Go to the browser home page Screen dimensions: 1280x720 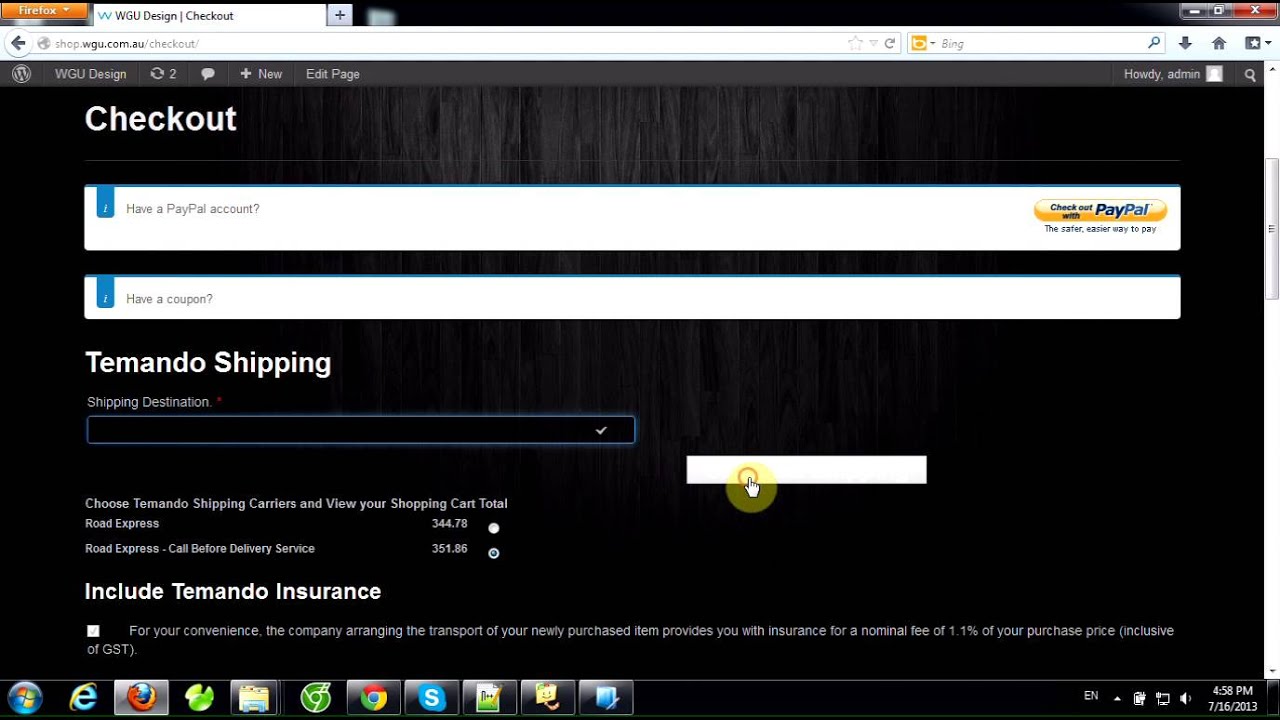pos(1218,44)
